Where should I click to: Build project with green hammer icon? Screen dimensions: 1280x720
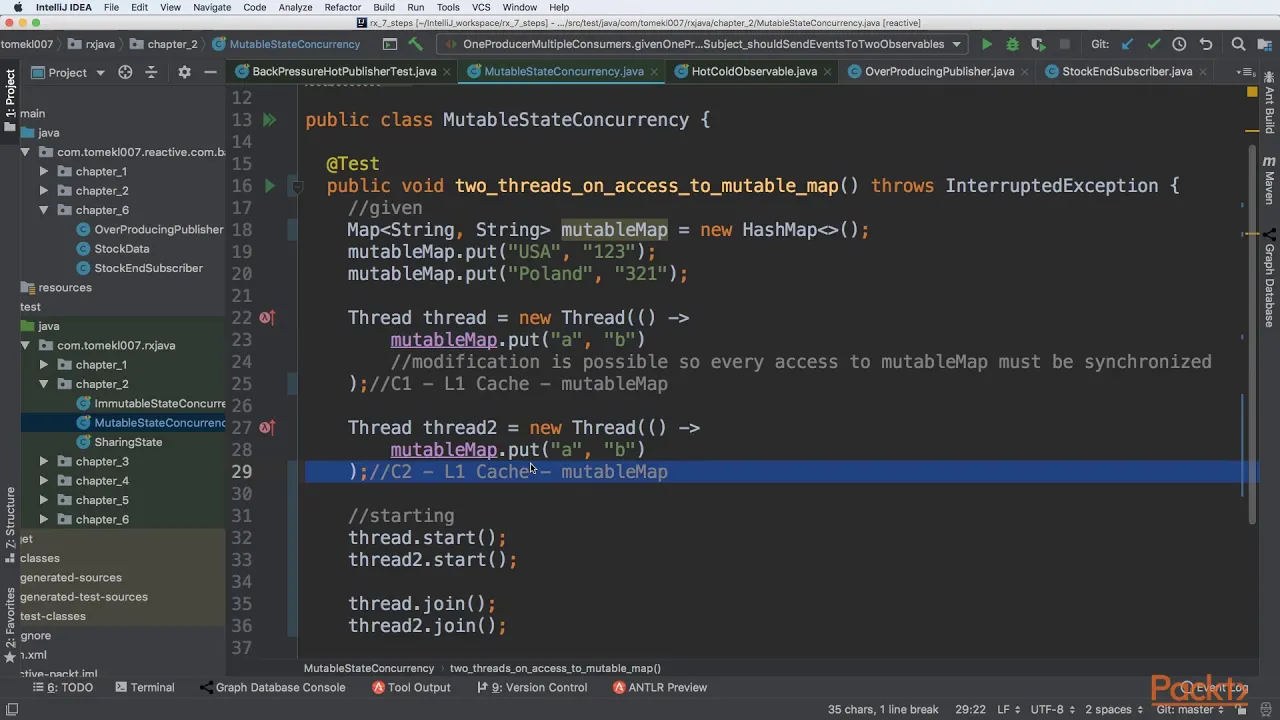416,44
